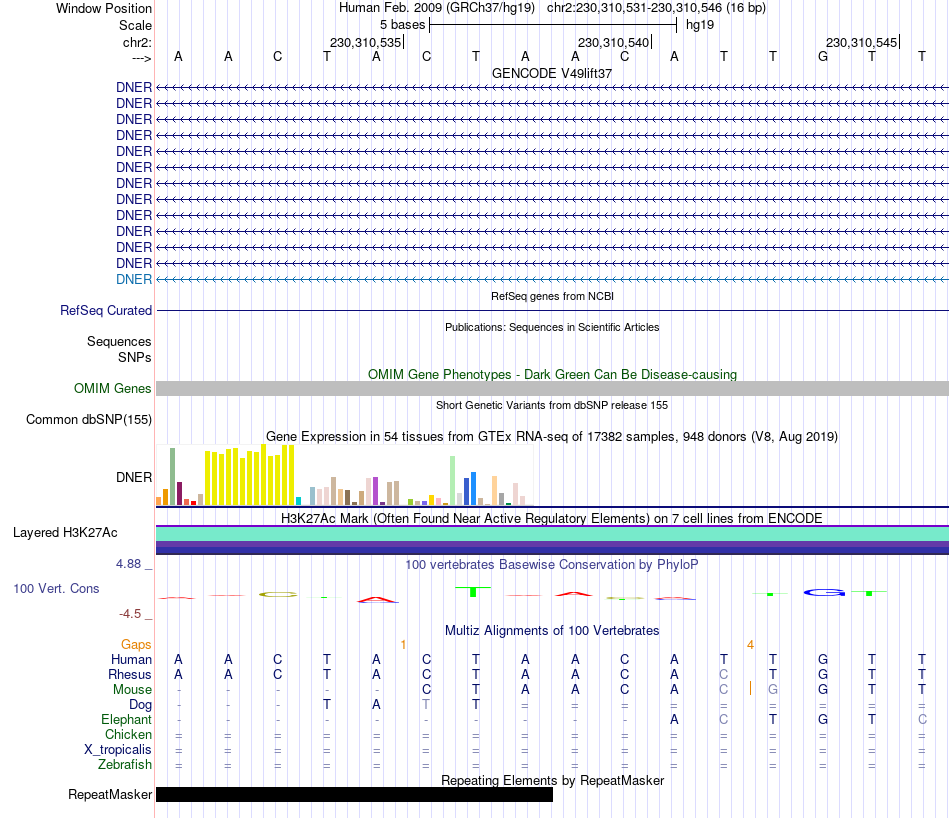950x818 pixels.
Task: Open the 100 Vert. Cons track label
Action: point(56,588)
